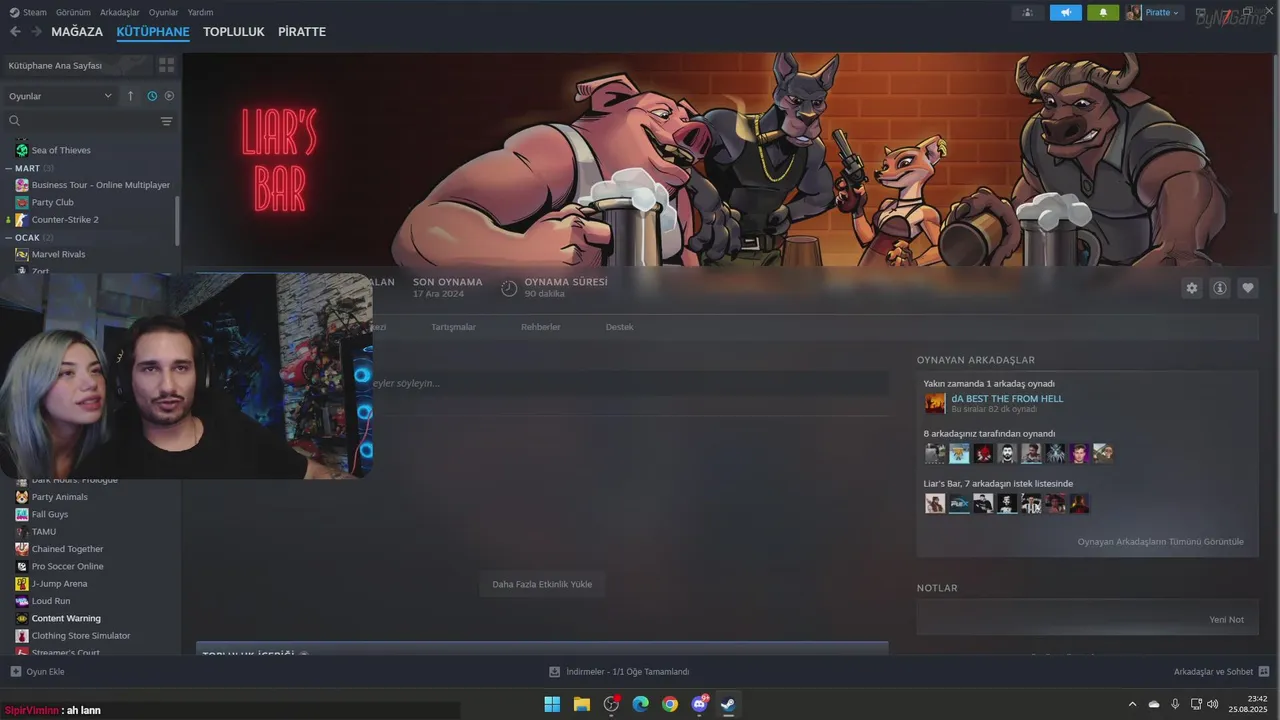Open the green notifications bell
Image resolution: width=1280 pixels, height=720 pixels.
point(1104,12)
